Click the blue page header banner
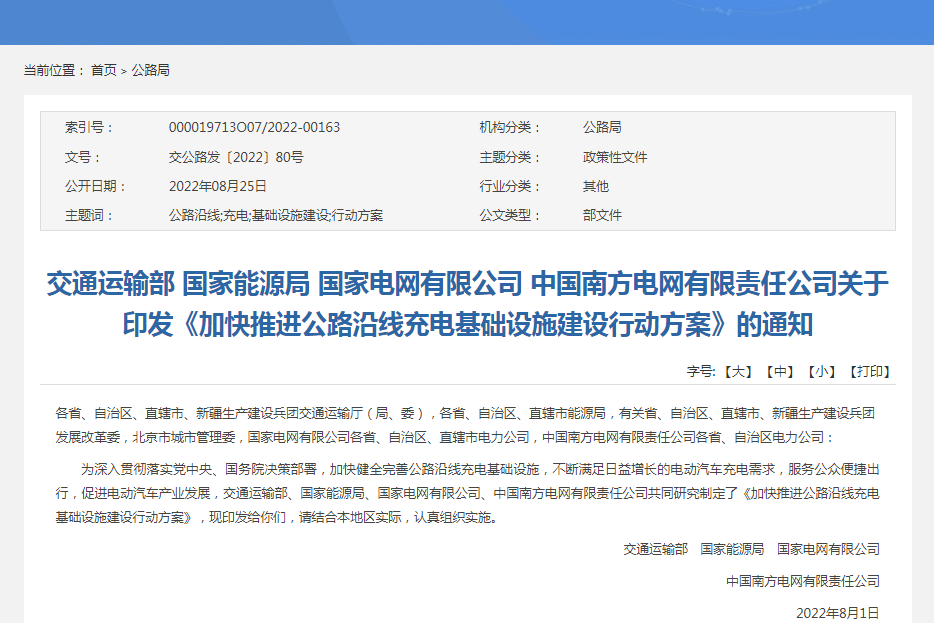Viewport: 934px width, 623px height. coord(467,22)
